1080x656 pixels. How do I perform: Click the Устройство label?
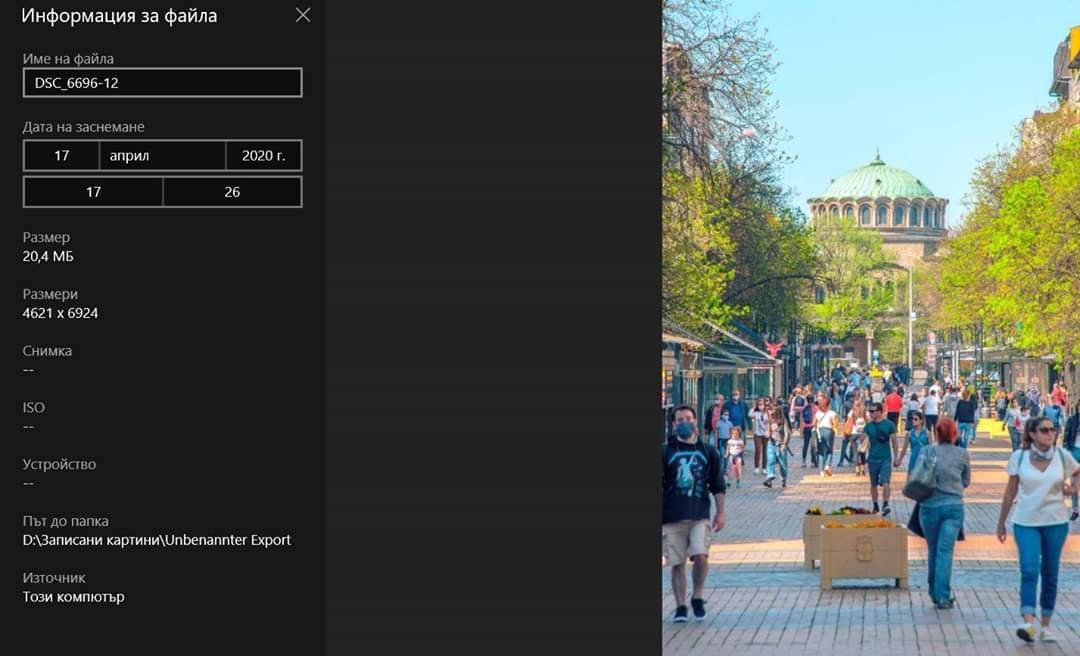click(59, 464)
